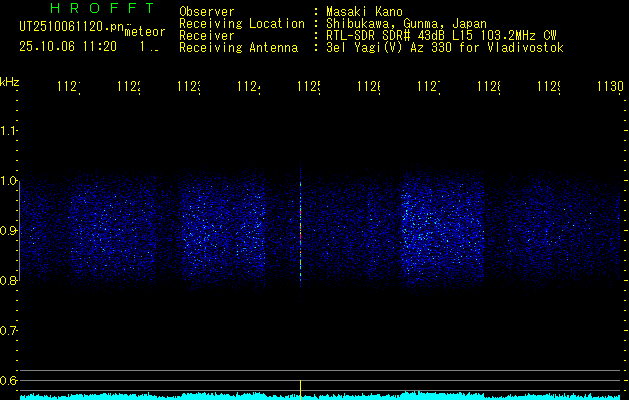The height and width of the screenshot is (400, 629).
Task: Select the 3el Yagi antenna description
Action: tap(445, 48)
